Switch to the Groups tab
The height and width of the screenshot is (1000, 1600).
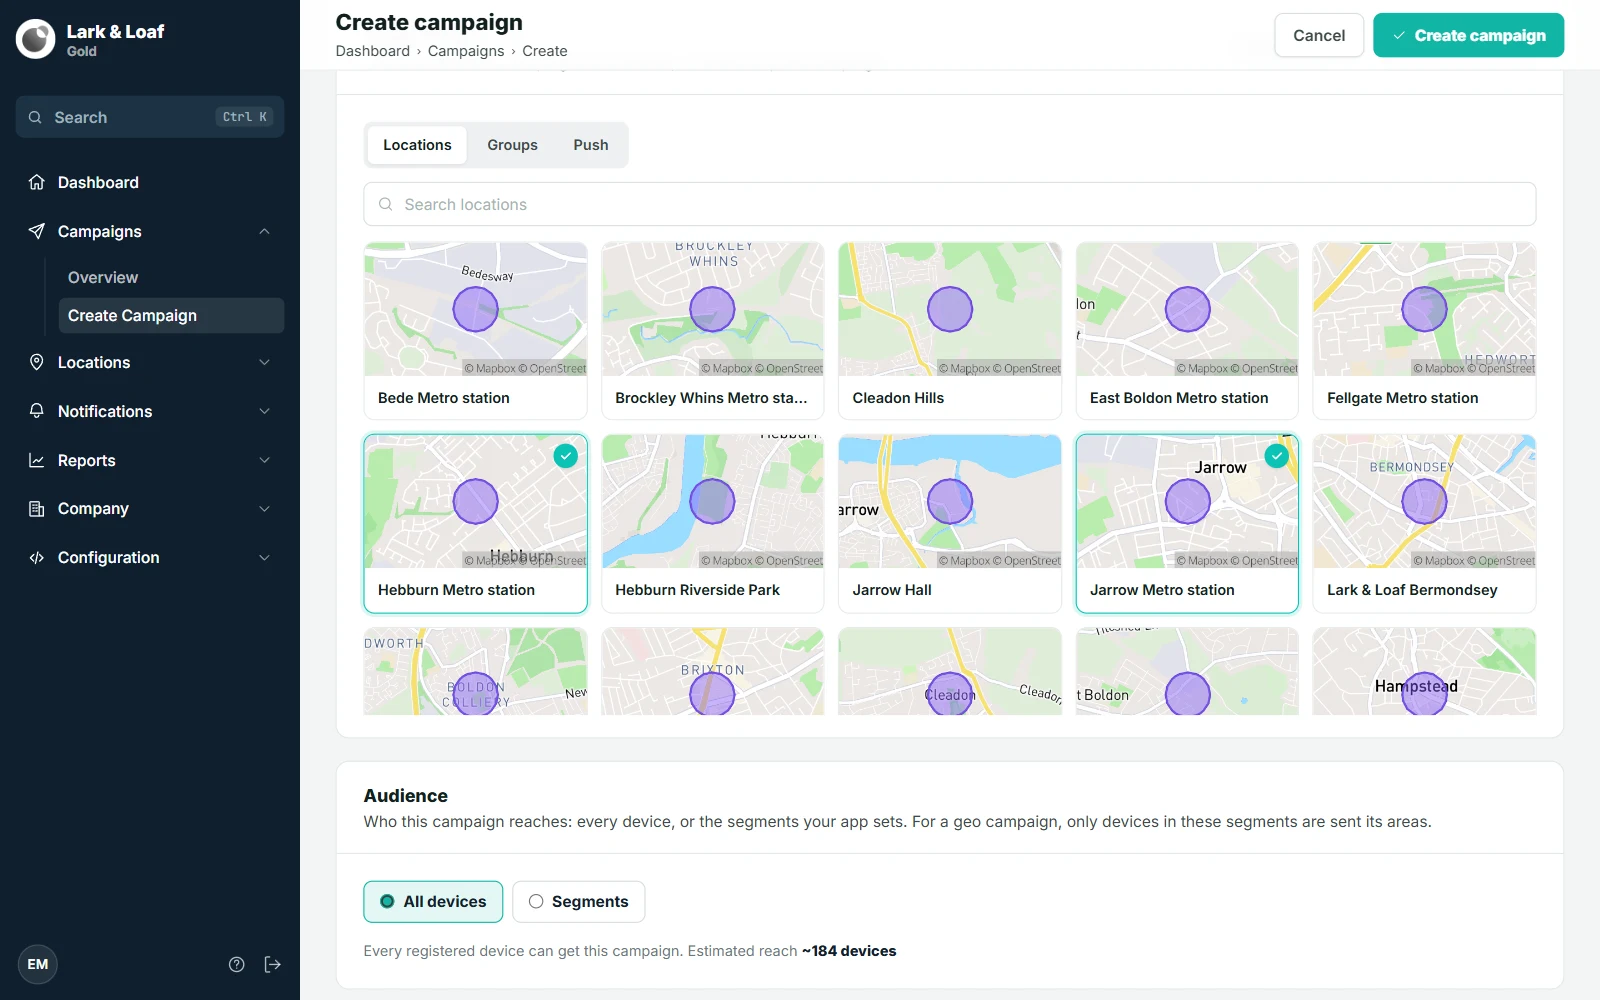pyautogui.click(x=512, y=145)
